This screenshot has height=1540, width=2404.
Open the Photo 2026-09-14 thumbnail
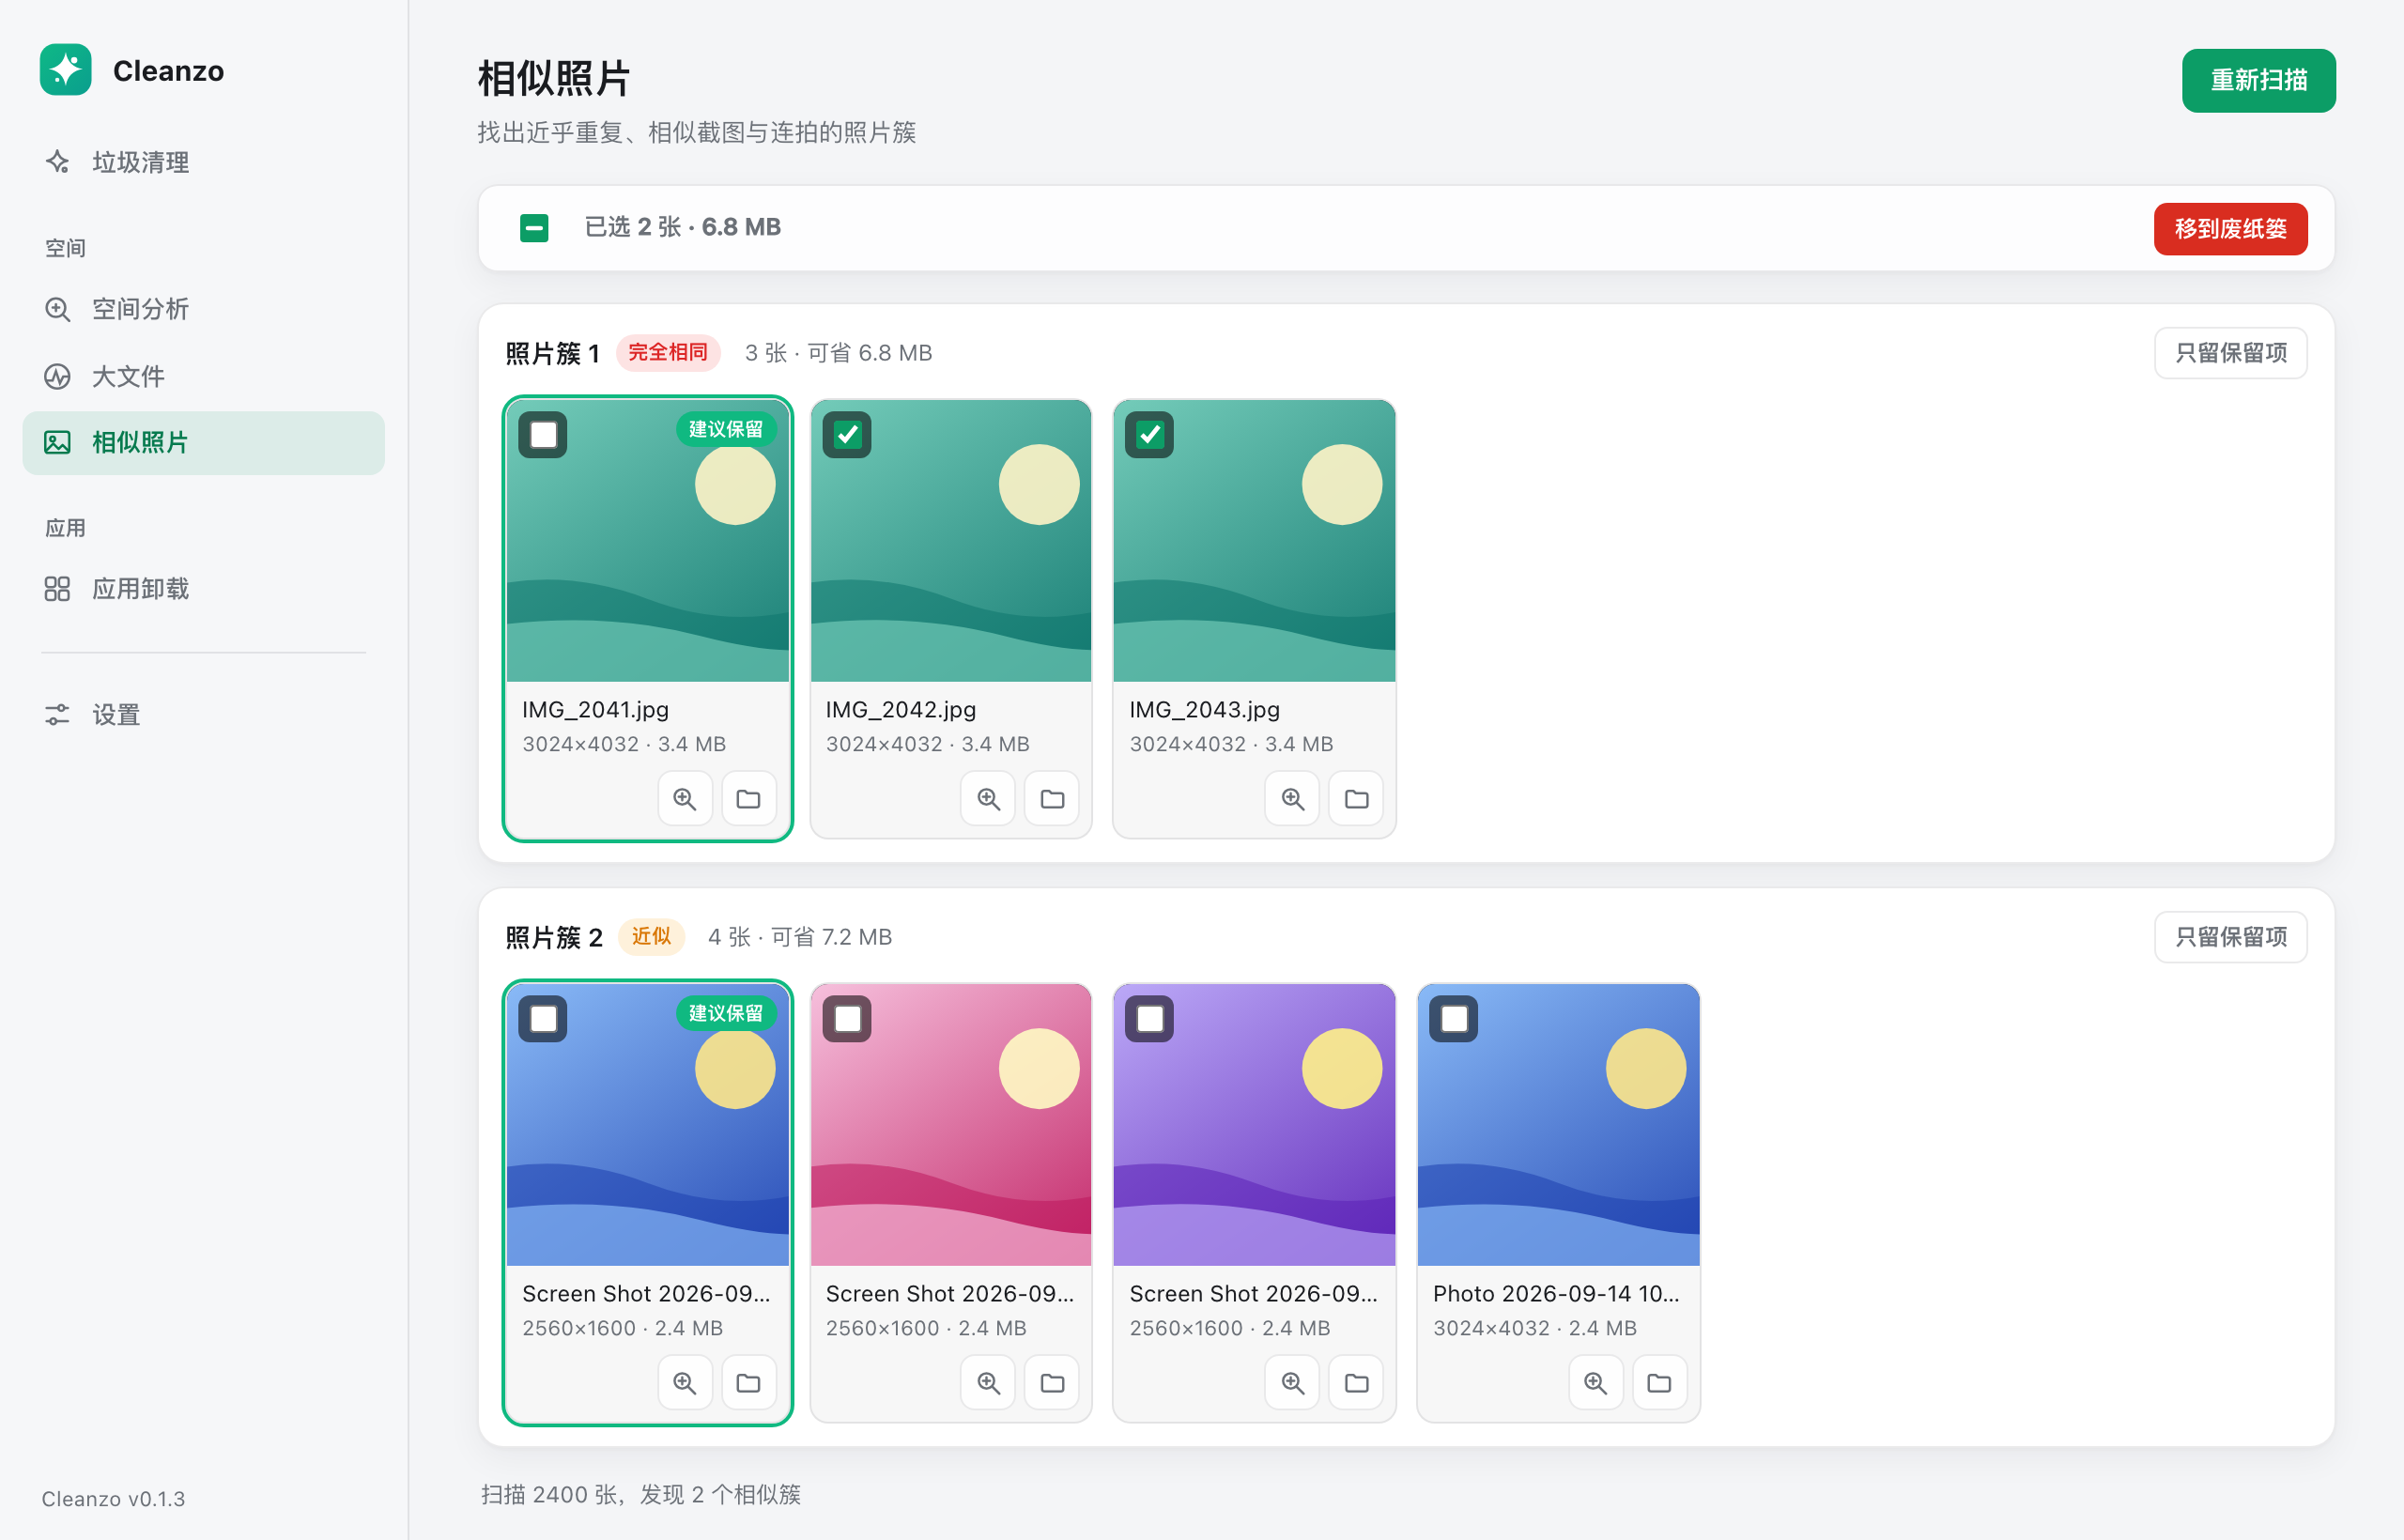1558,1125
